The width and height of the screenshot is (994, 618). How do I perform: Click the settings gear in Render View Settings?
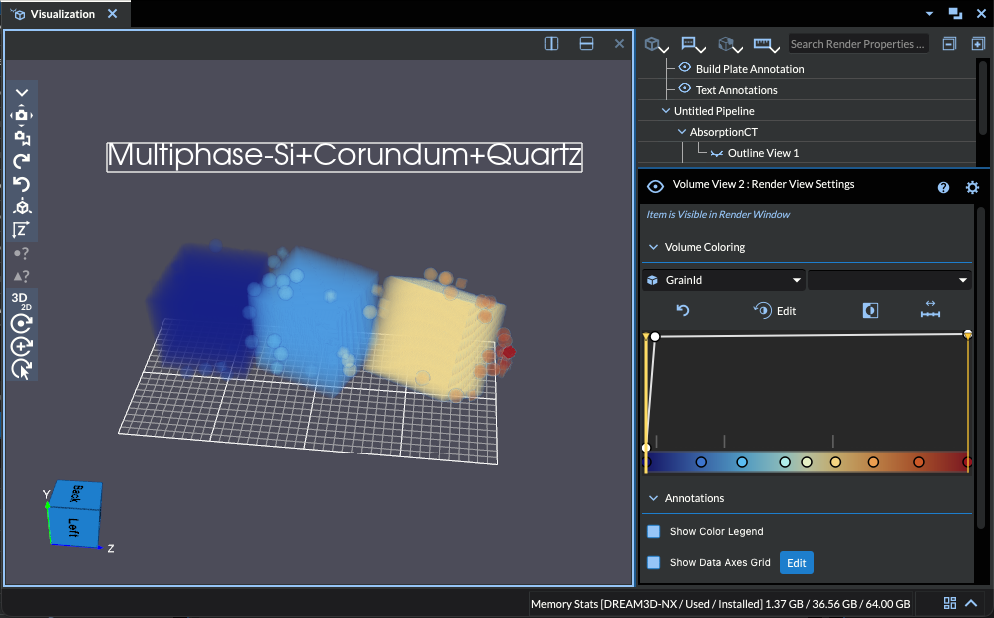pyautogui.click(x=972, y=187)
